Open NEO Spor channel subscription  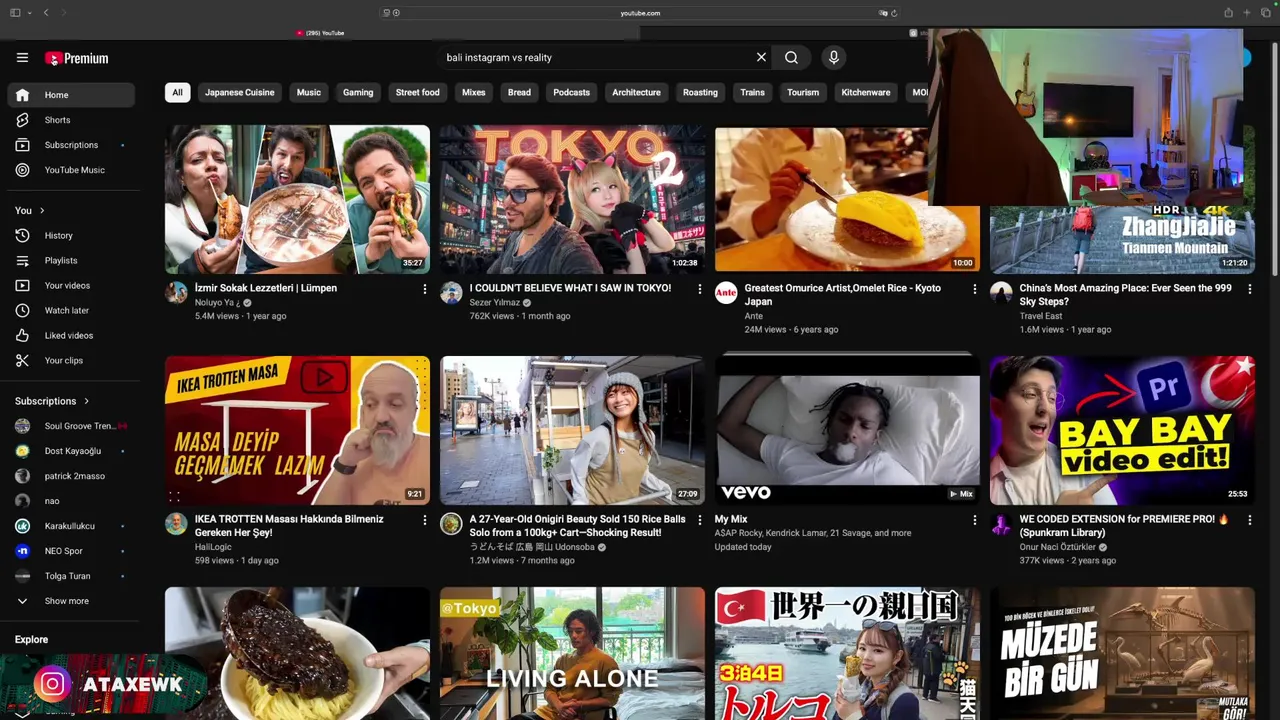71,551
